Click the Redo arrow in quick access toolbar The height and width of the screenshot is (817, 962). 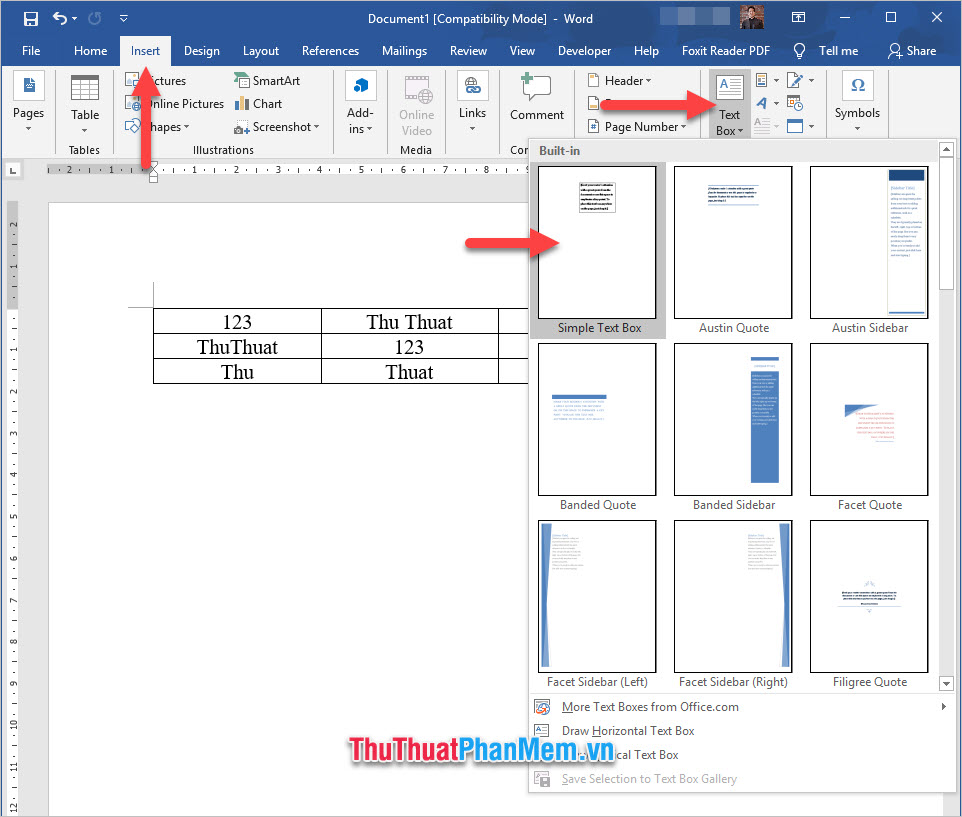coord(94,18)
